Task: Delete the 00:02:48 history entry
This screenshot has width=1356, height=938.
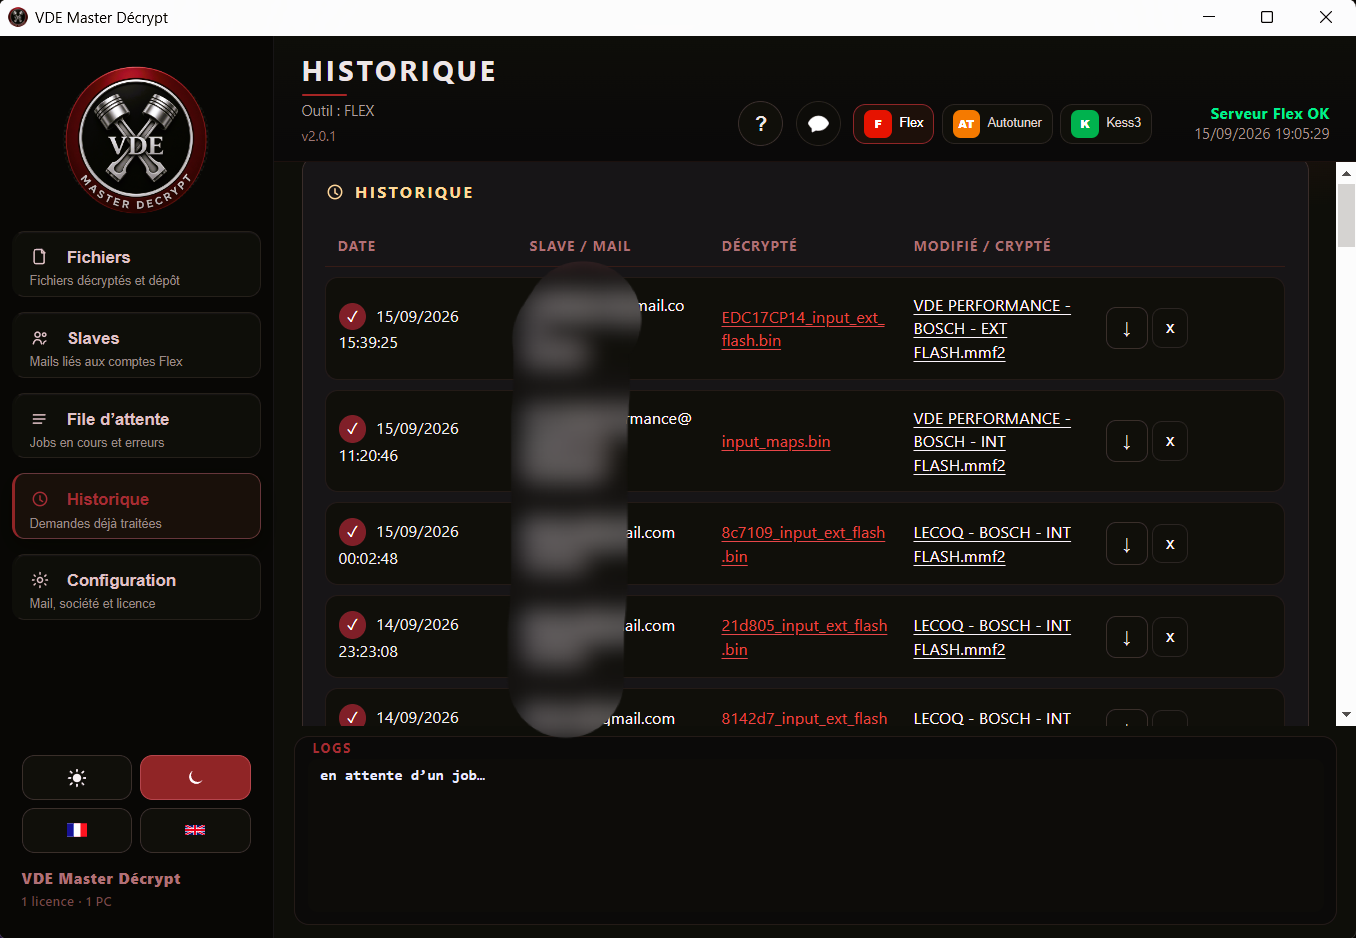Action: [1170, 544]
